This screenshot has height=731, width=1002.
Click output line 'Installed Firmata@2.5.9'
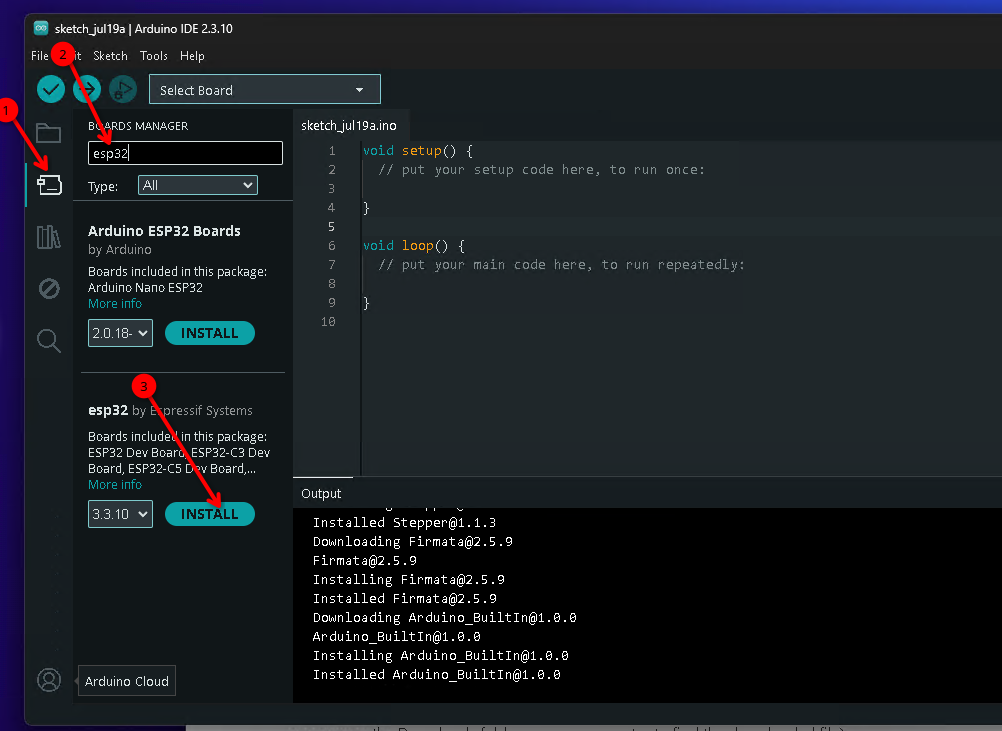click(405, 599)
